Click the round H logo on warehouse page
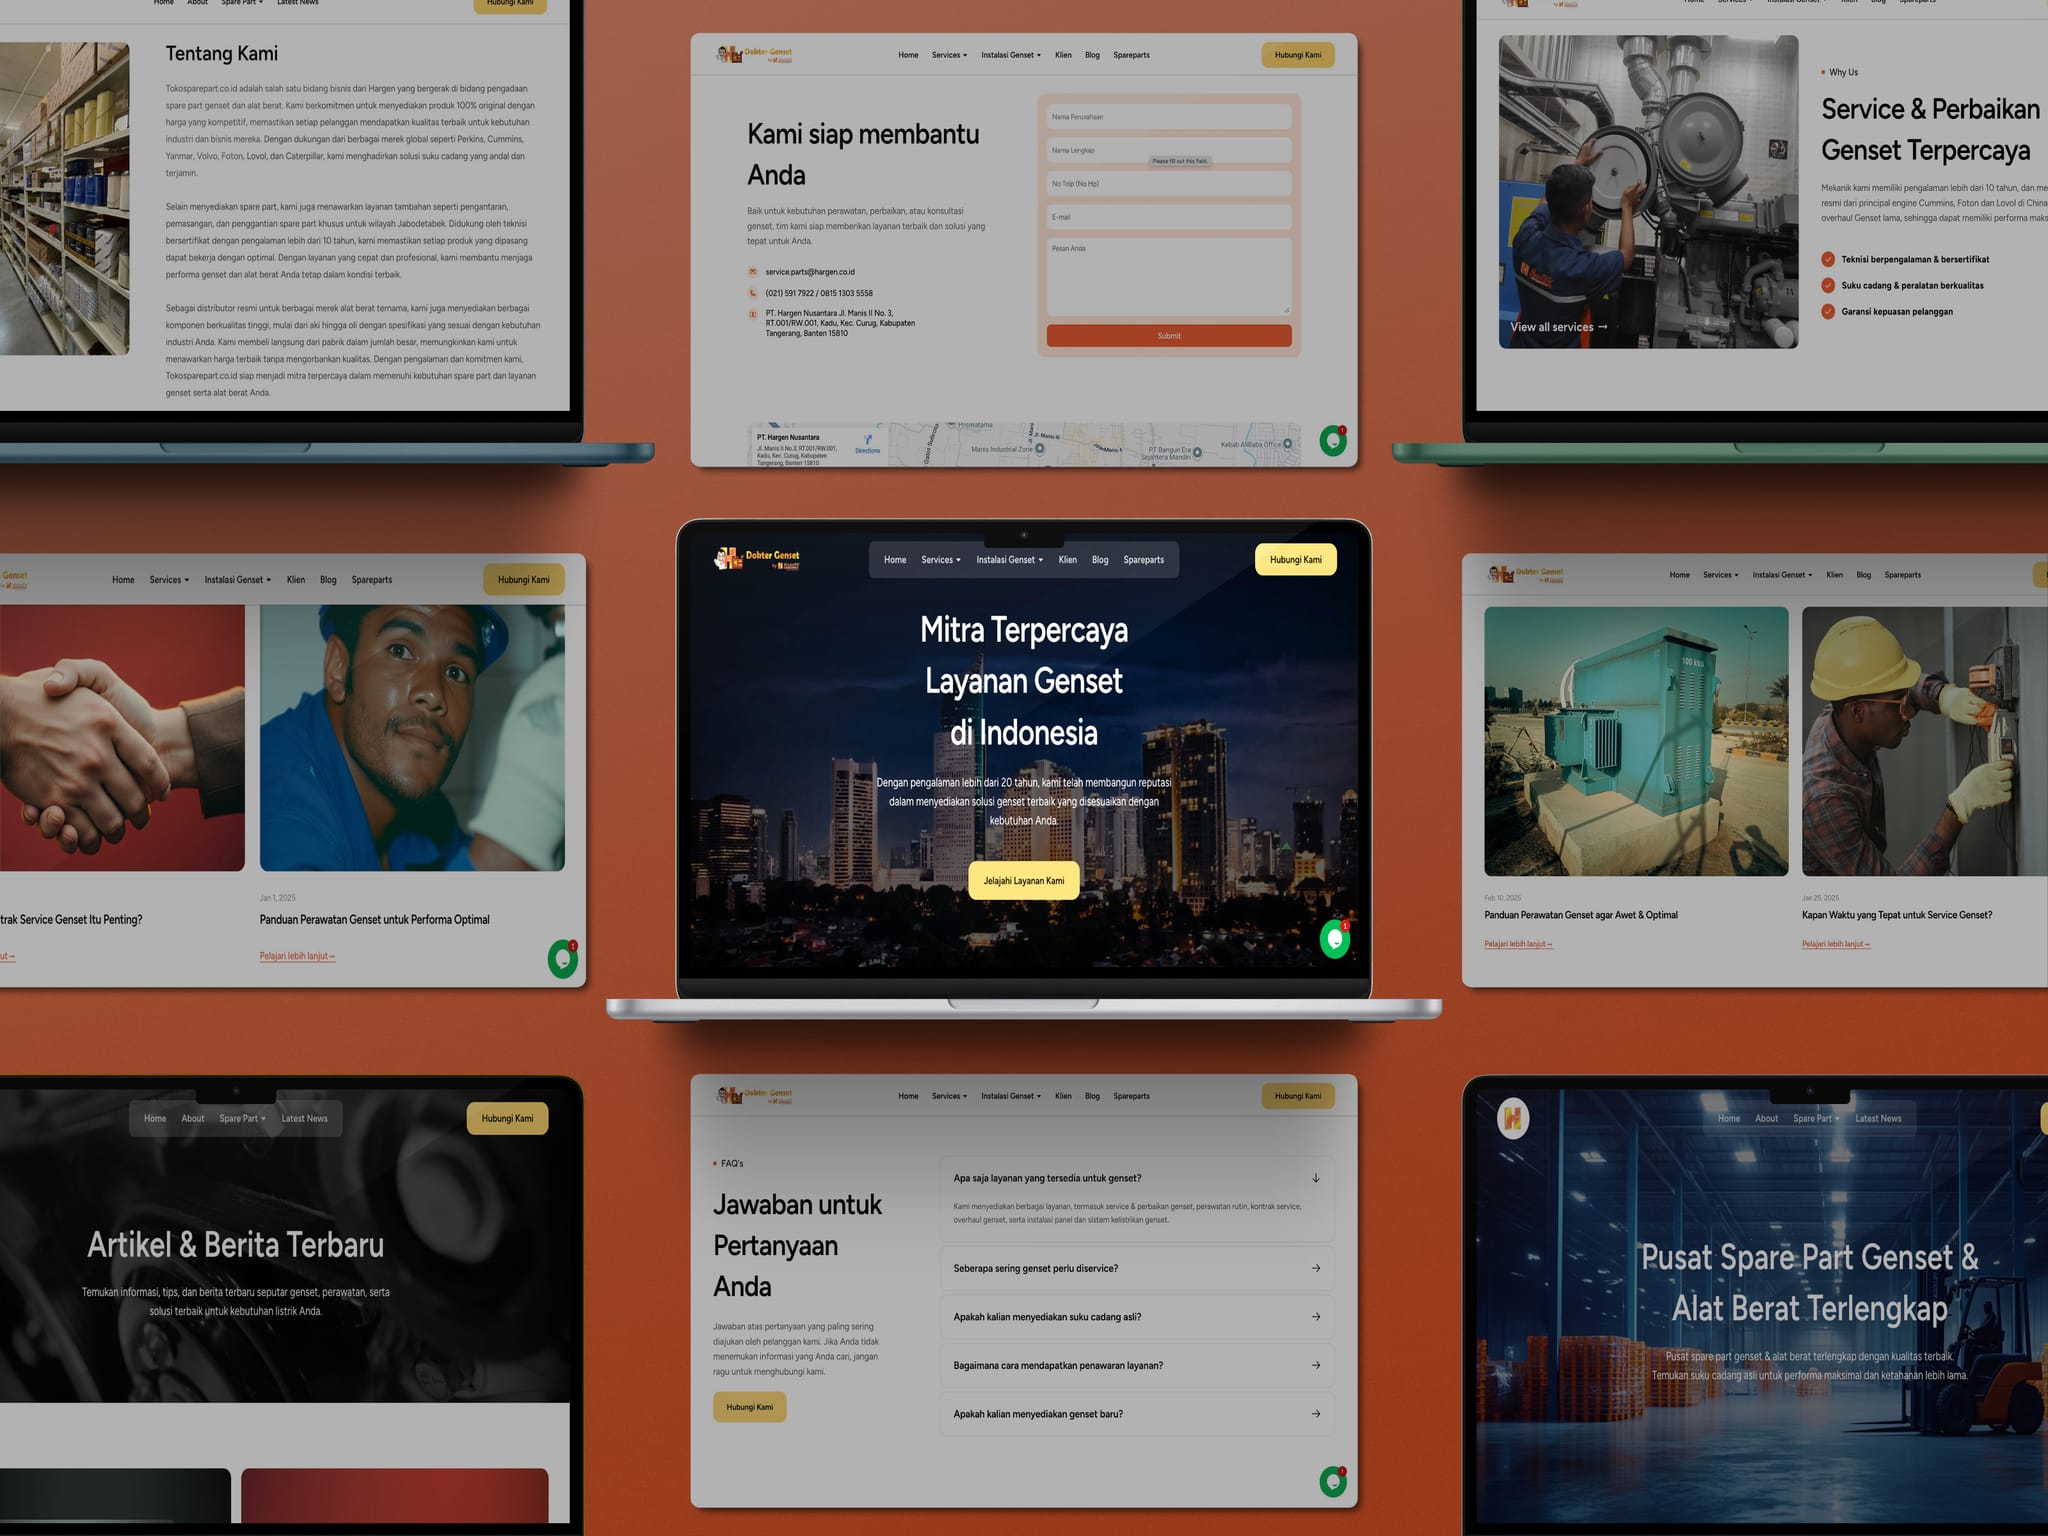This screenshot has height=1536, width=2048. pos(1513,1118)
